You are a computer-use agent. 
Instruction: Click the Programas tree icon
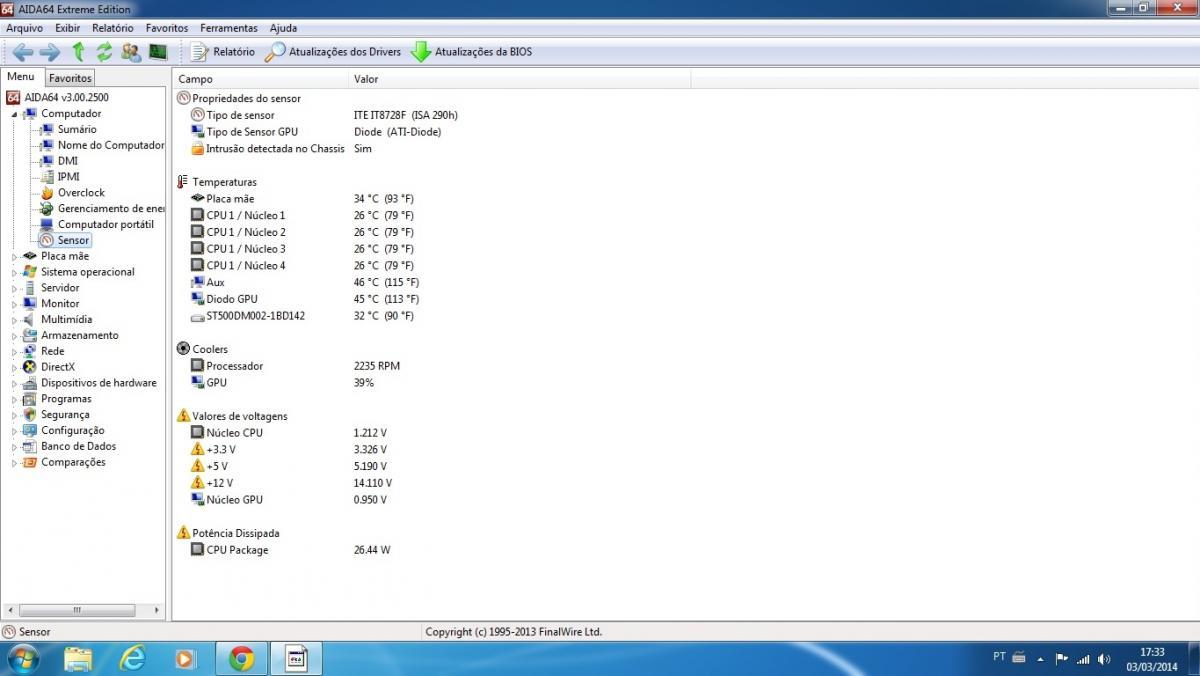[30, 399]
